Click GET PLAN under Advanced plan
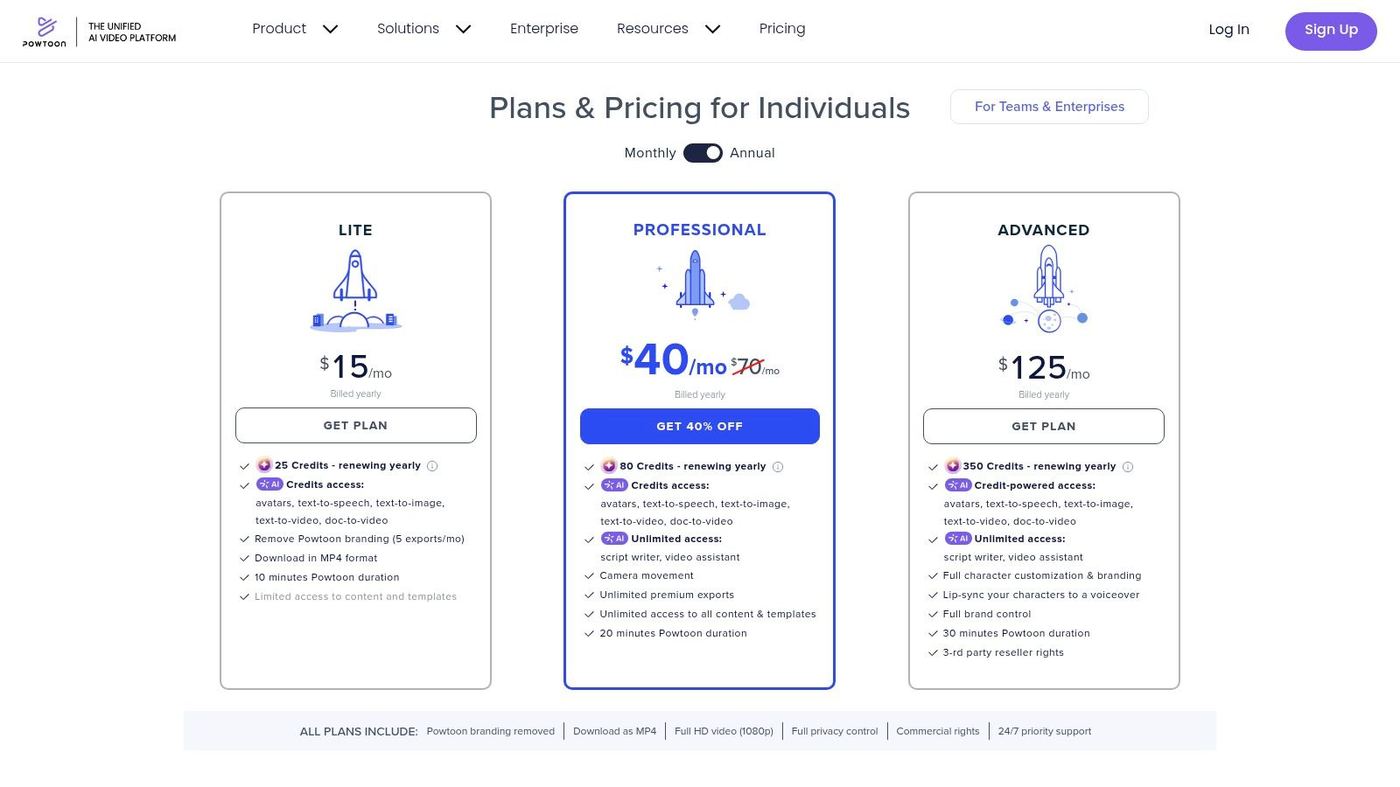 click(1044, 426)
